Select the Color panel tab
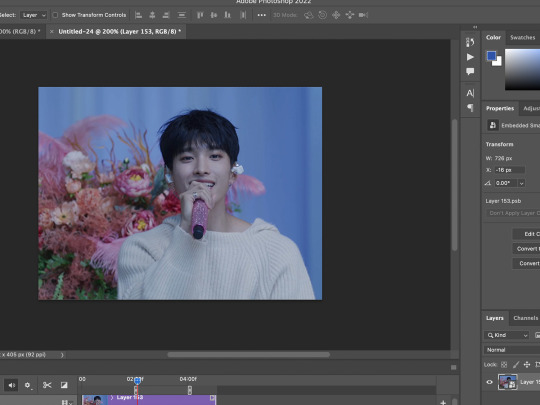Screen dimensions: 540x405 click(x=493, y=38)
